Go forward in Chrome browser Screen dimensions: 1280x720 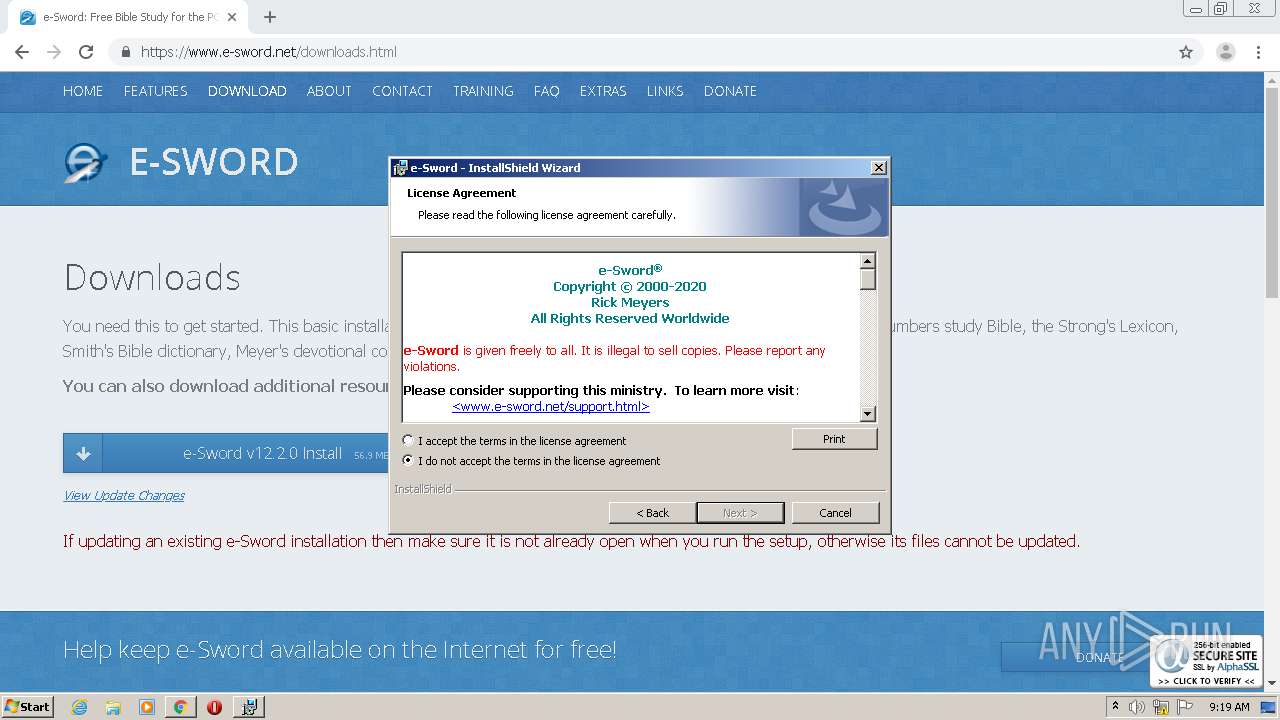coord(54,52)
